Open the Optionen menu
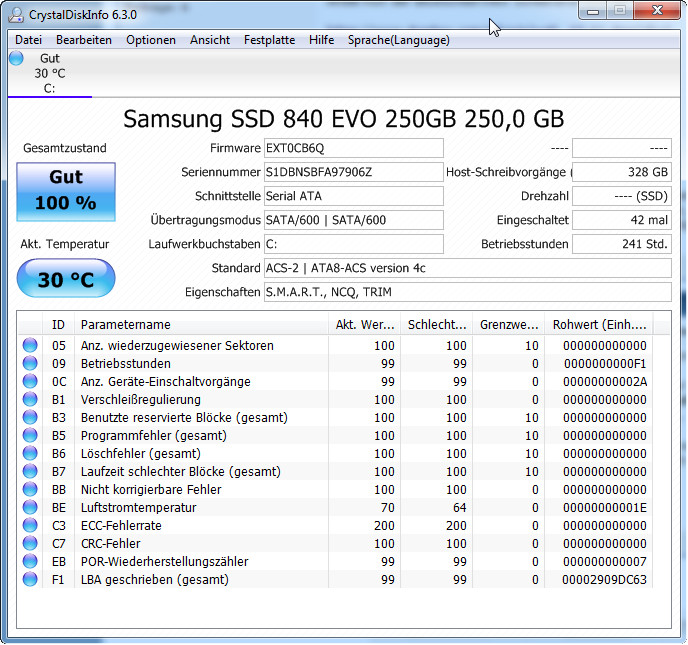 point(151,40)
